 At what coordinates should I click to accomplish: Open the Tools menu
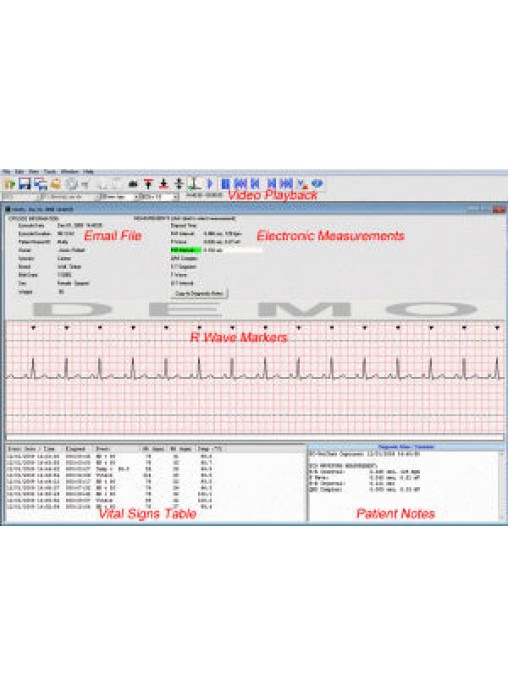[50, 172]
